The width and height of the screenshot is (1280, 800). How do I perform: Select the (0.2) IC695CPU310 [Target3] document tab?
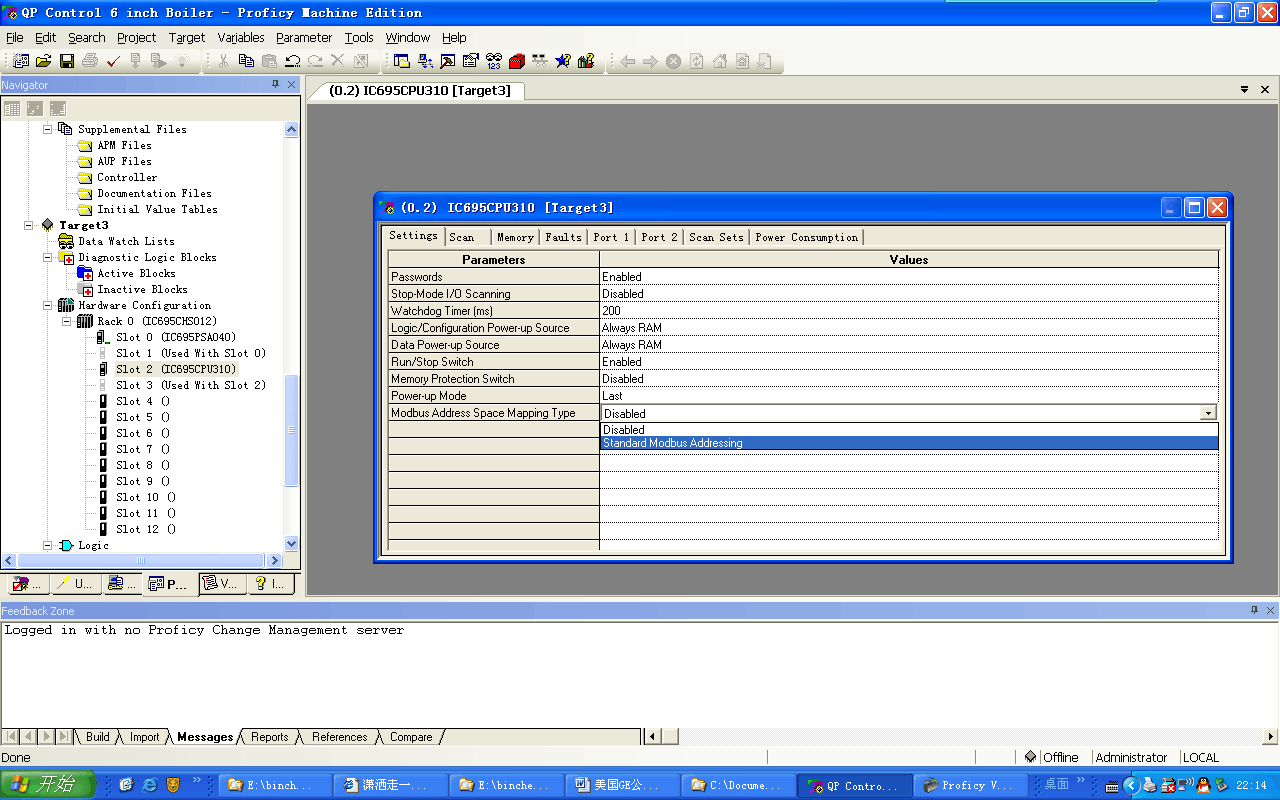pyautogui.click(x=420, y=90)
